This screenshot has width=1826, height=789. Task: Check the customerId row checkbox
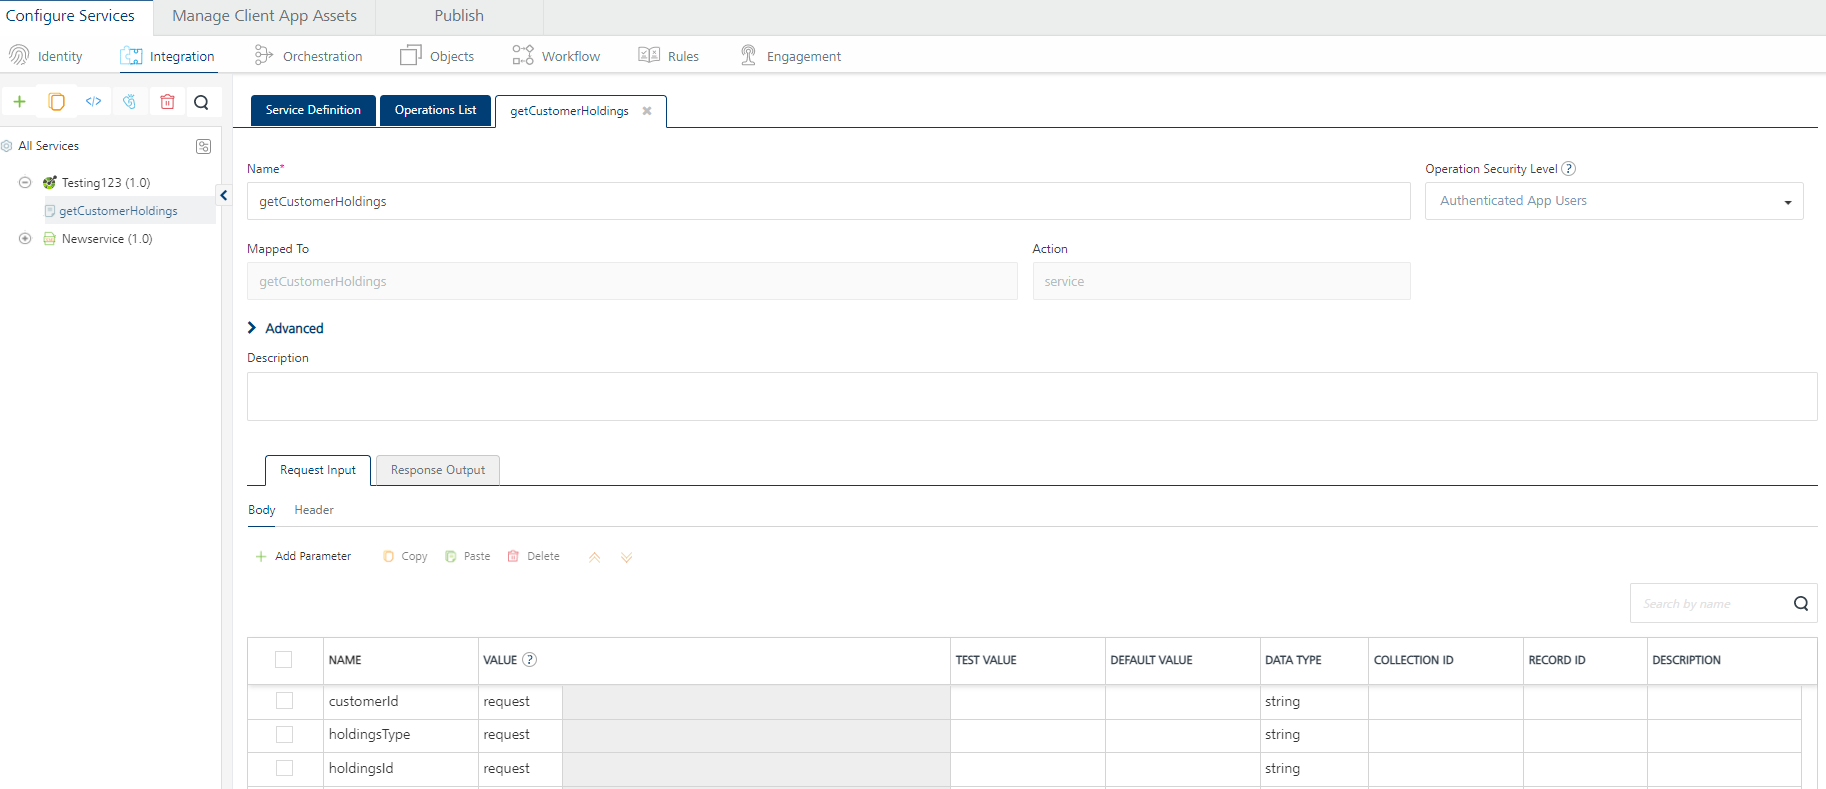click(284, 701)
